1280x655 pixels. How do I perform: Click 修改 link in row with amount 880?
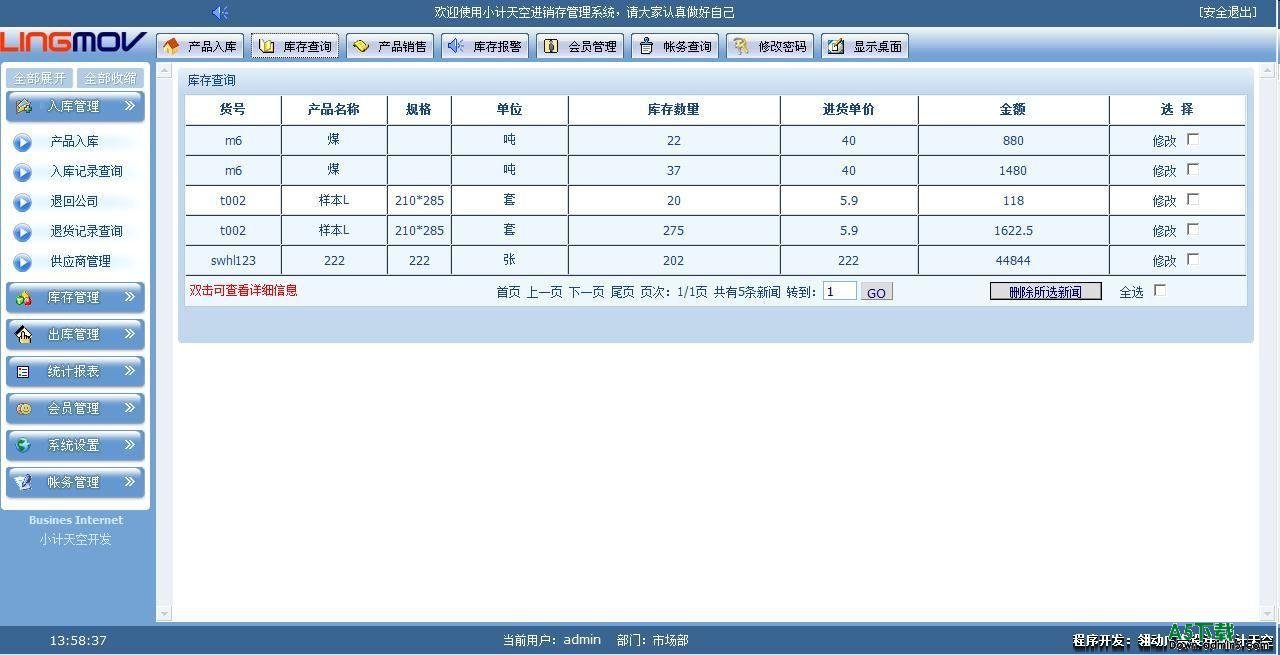pyautogui.click(x=1164, y=141)
